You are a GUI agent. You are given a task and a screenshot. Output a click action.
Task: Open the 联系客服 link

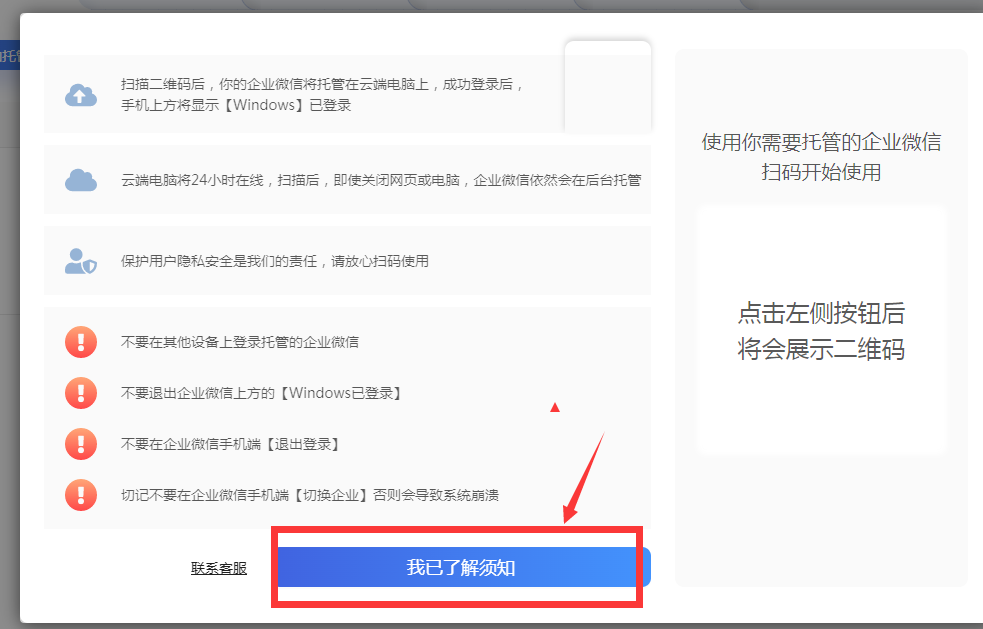(x=219, y=568)
